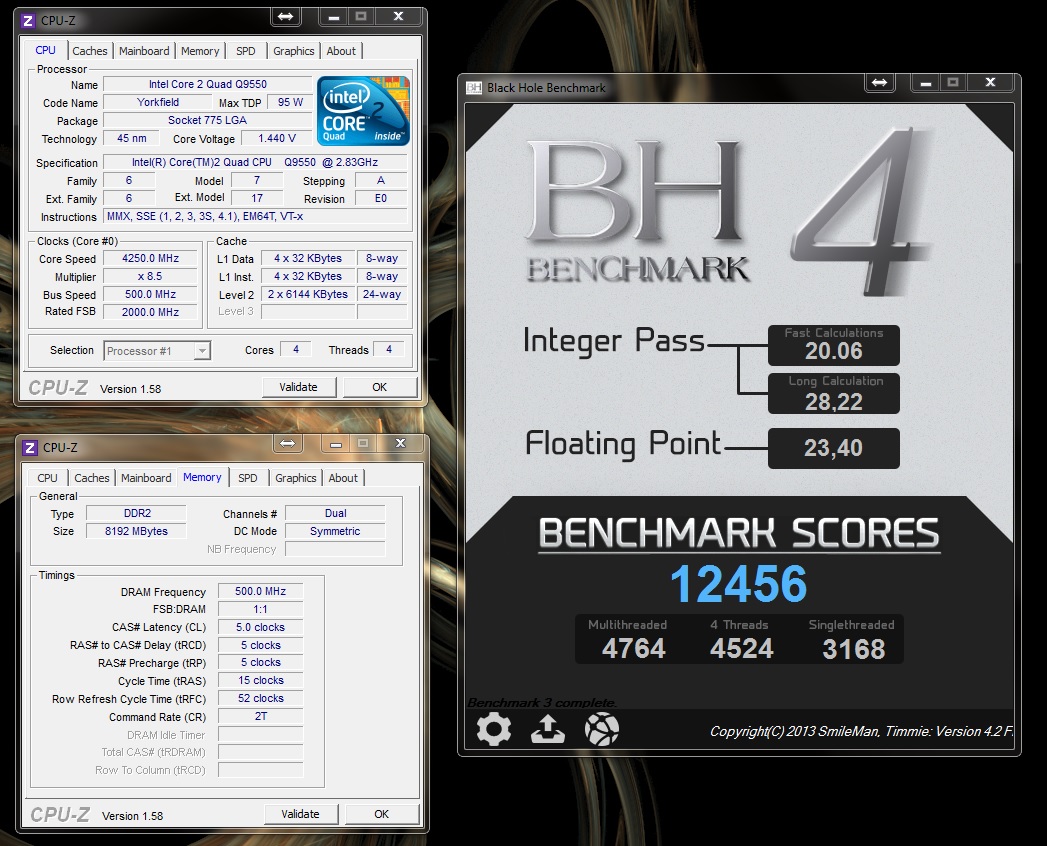This screenshot has height=846, width=1047.
Task: Click the Command Rate value '2T'
Action: point(260,716)
